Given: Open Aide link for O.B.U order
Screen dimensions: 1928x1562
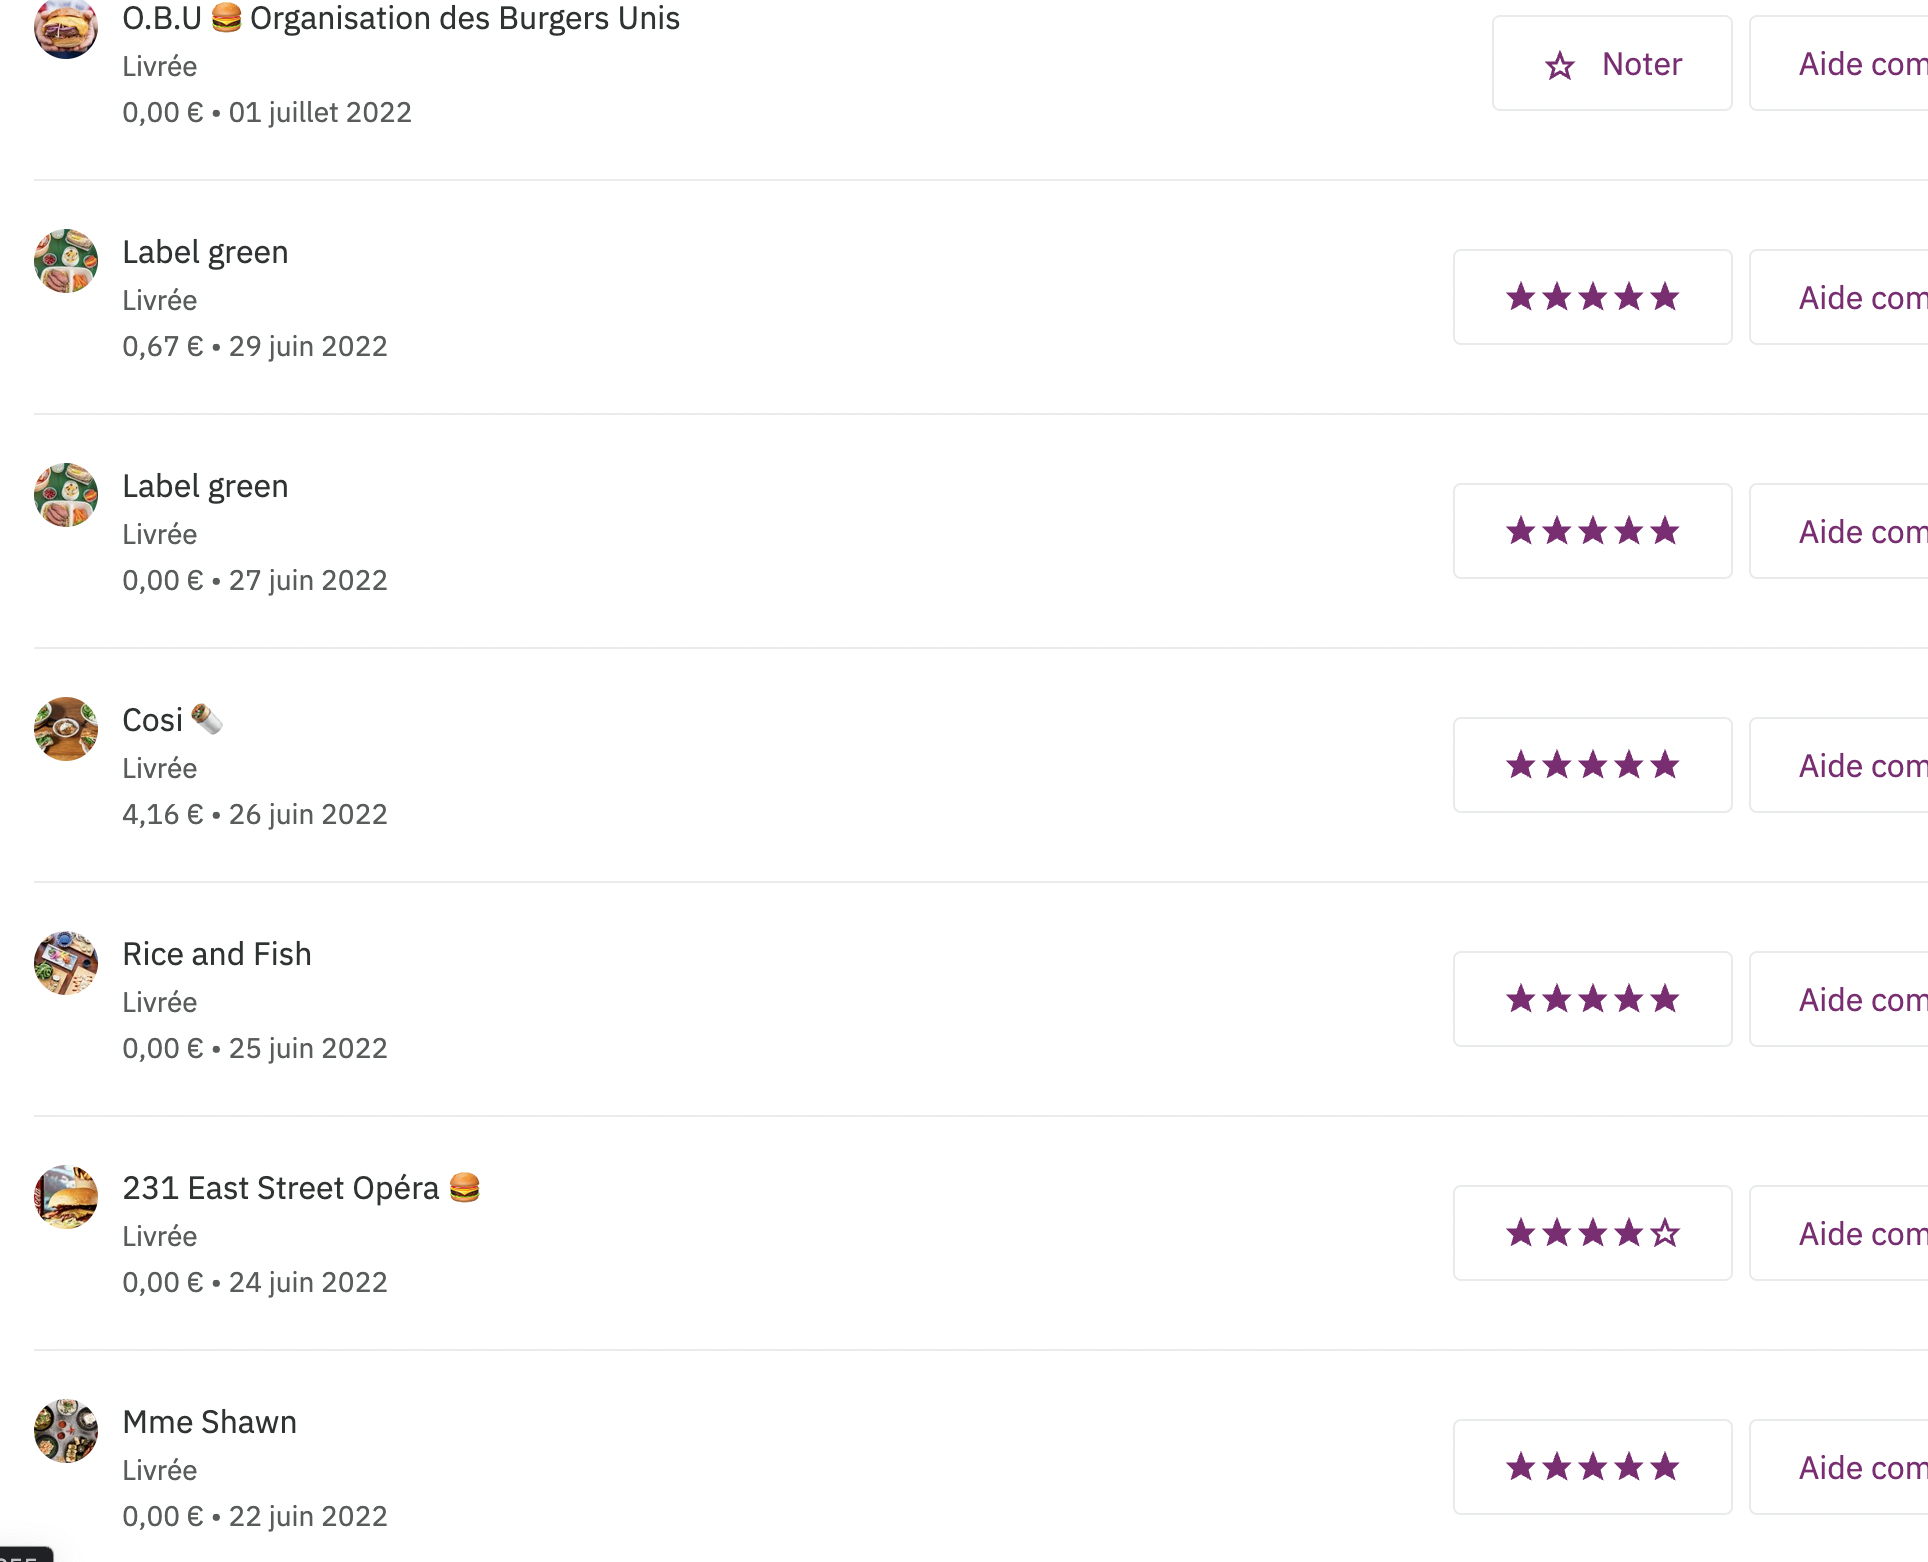Looking at the screenshot, I should pyautogui.click(x=1839, y=64).
